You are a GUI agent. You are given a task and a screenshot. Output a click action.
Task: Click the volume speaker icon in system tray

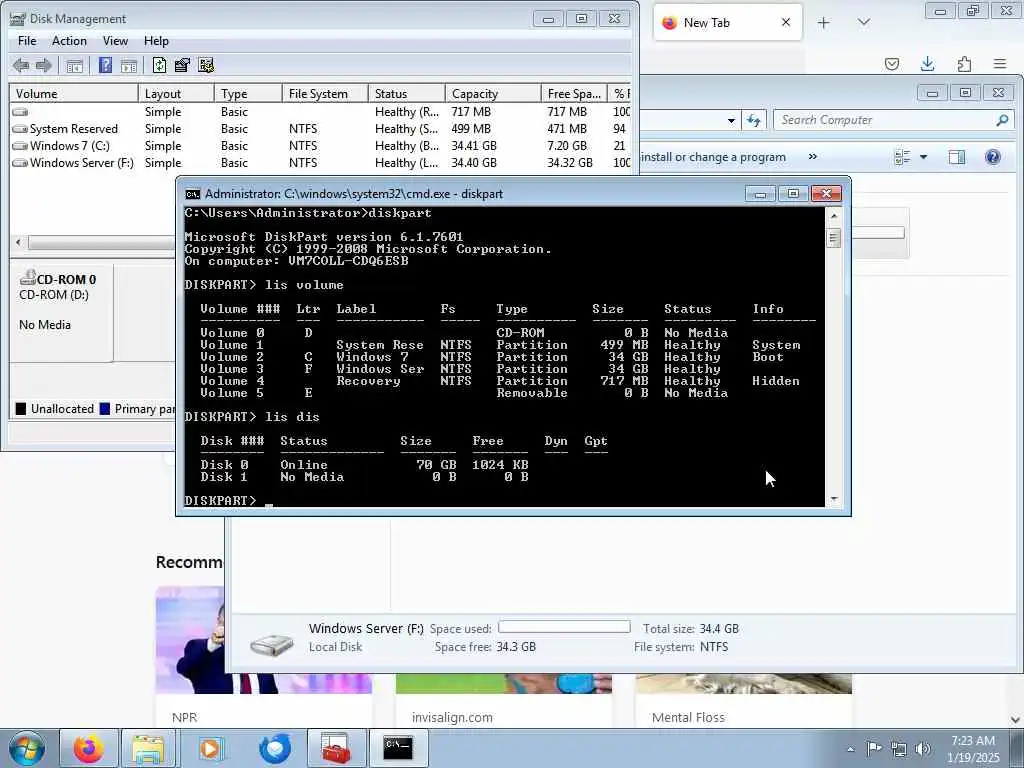[x=923, y=748]
